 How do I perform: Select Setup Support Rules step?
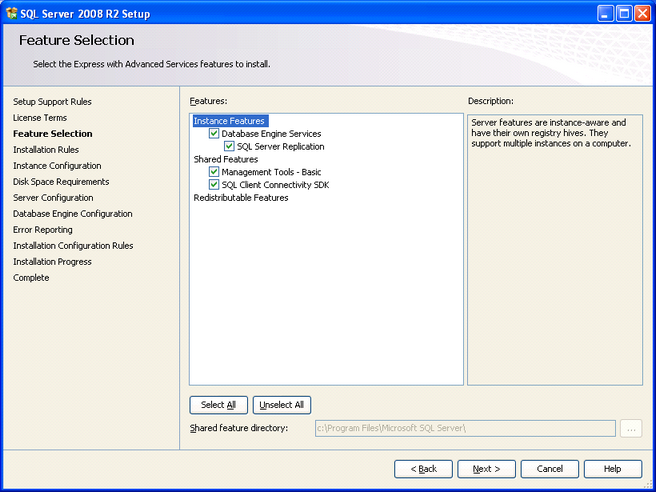(52, 102)
